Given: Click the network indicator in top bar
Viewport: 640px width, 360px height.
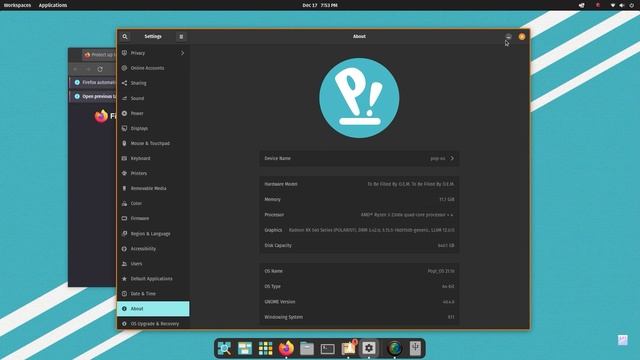Looking at the screenshot, I should tap(613, 5).
